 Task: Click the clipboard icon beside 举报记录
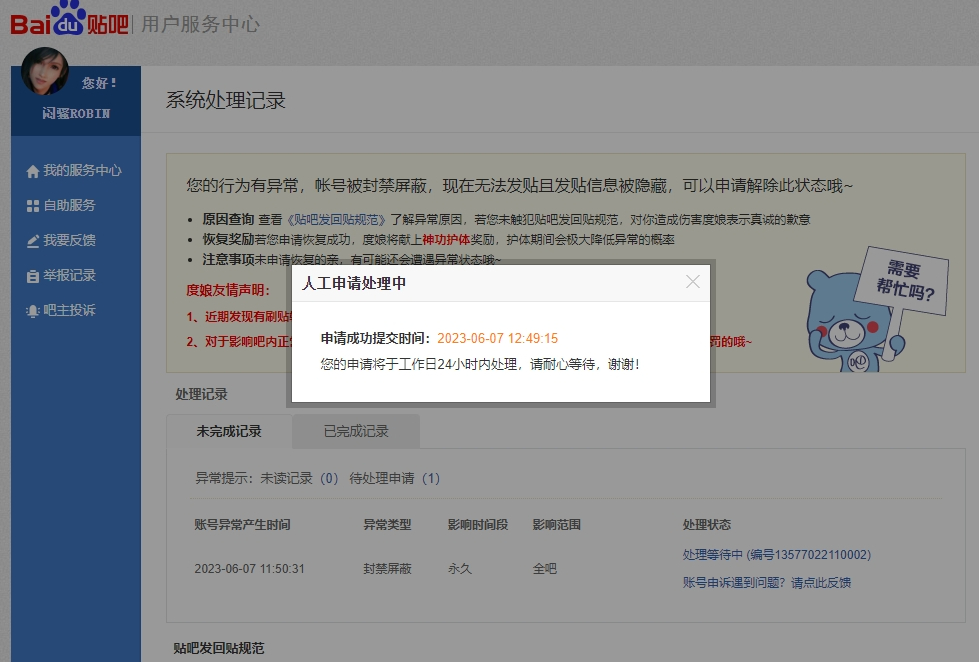click(33, 276)
